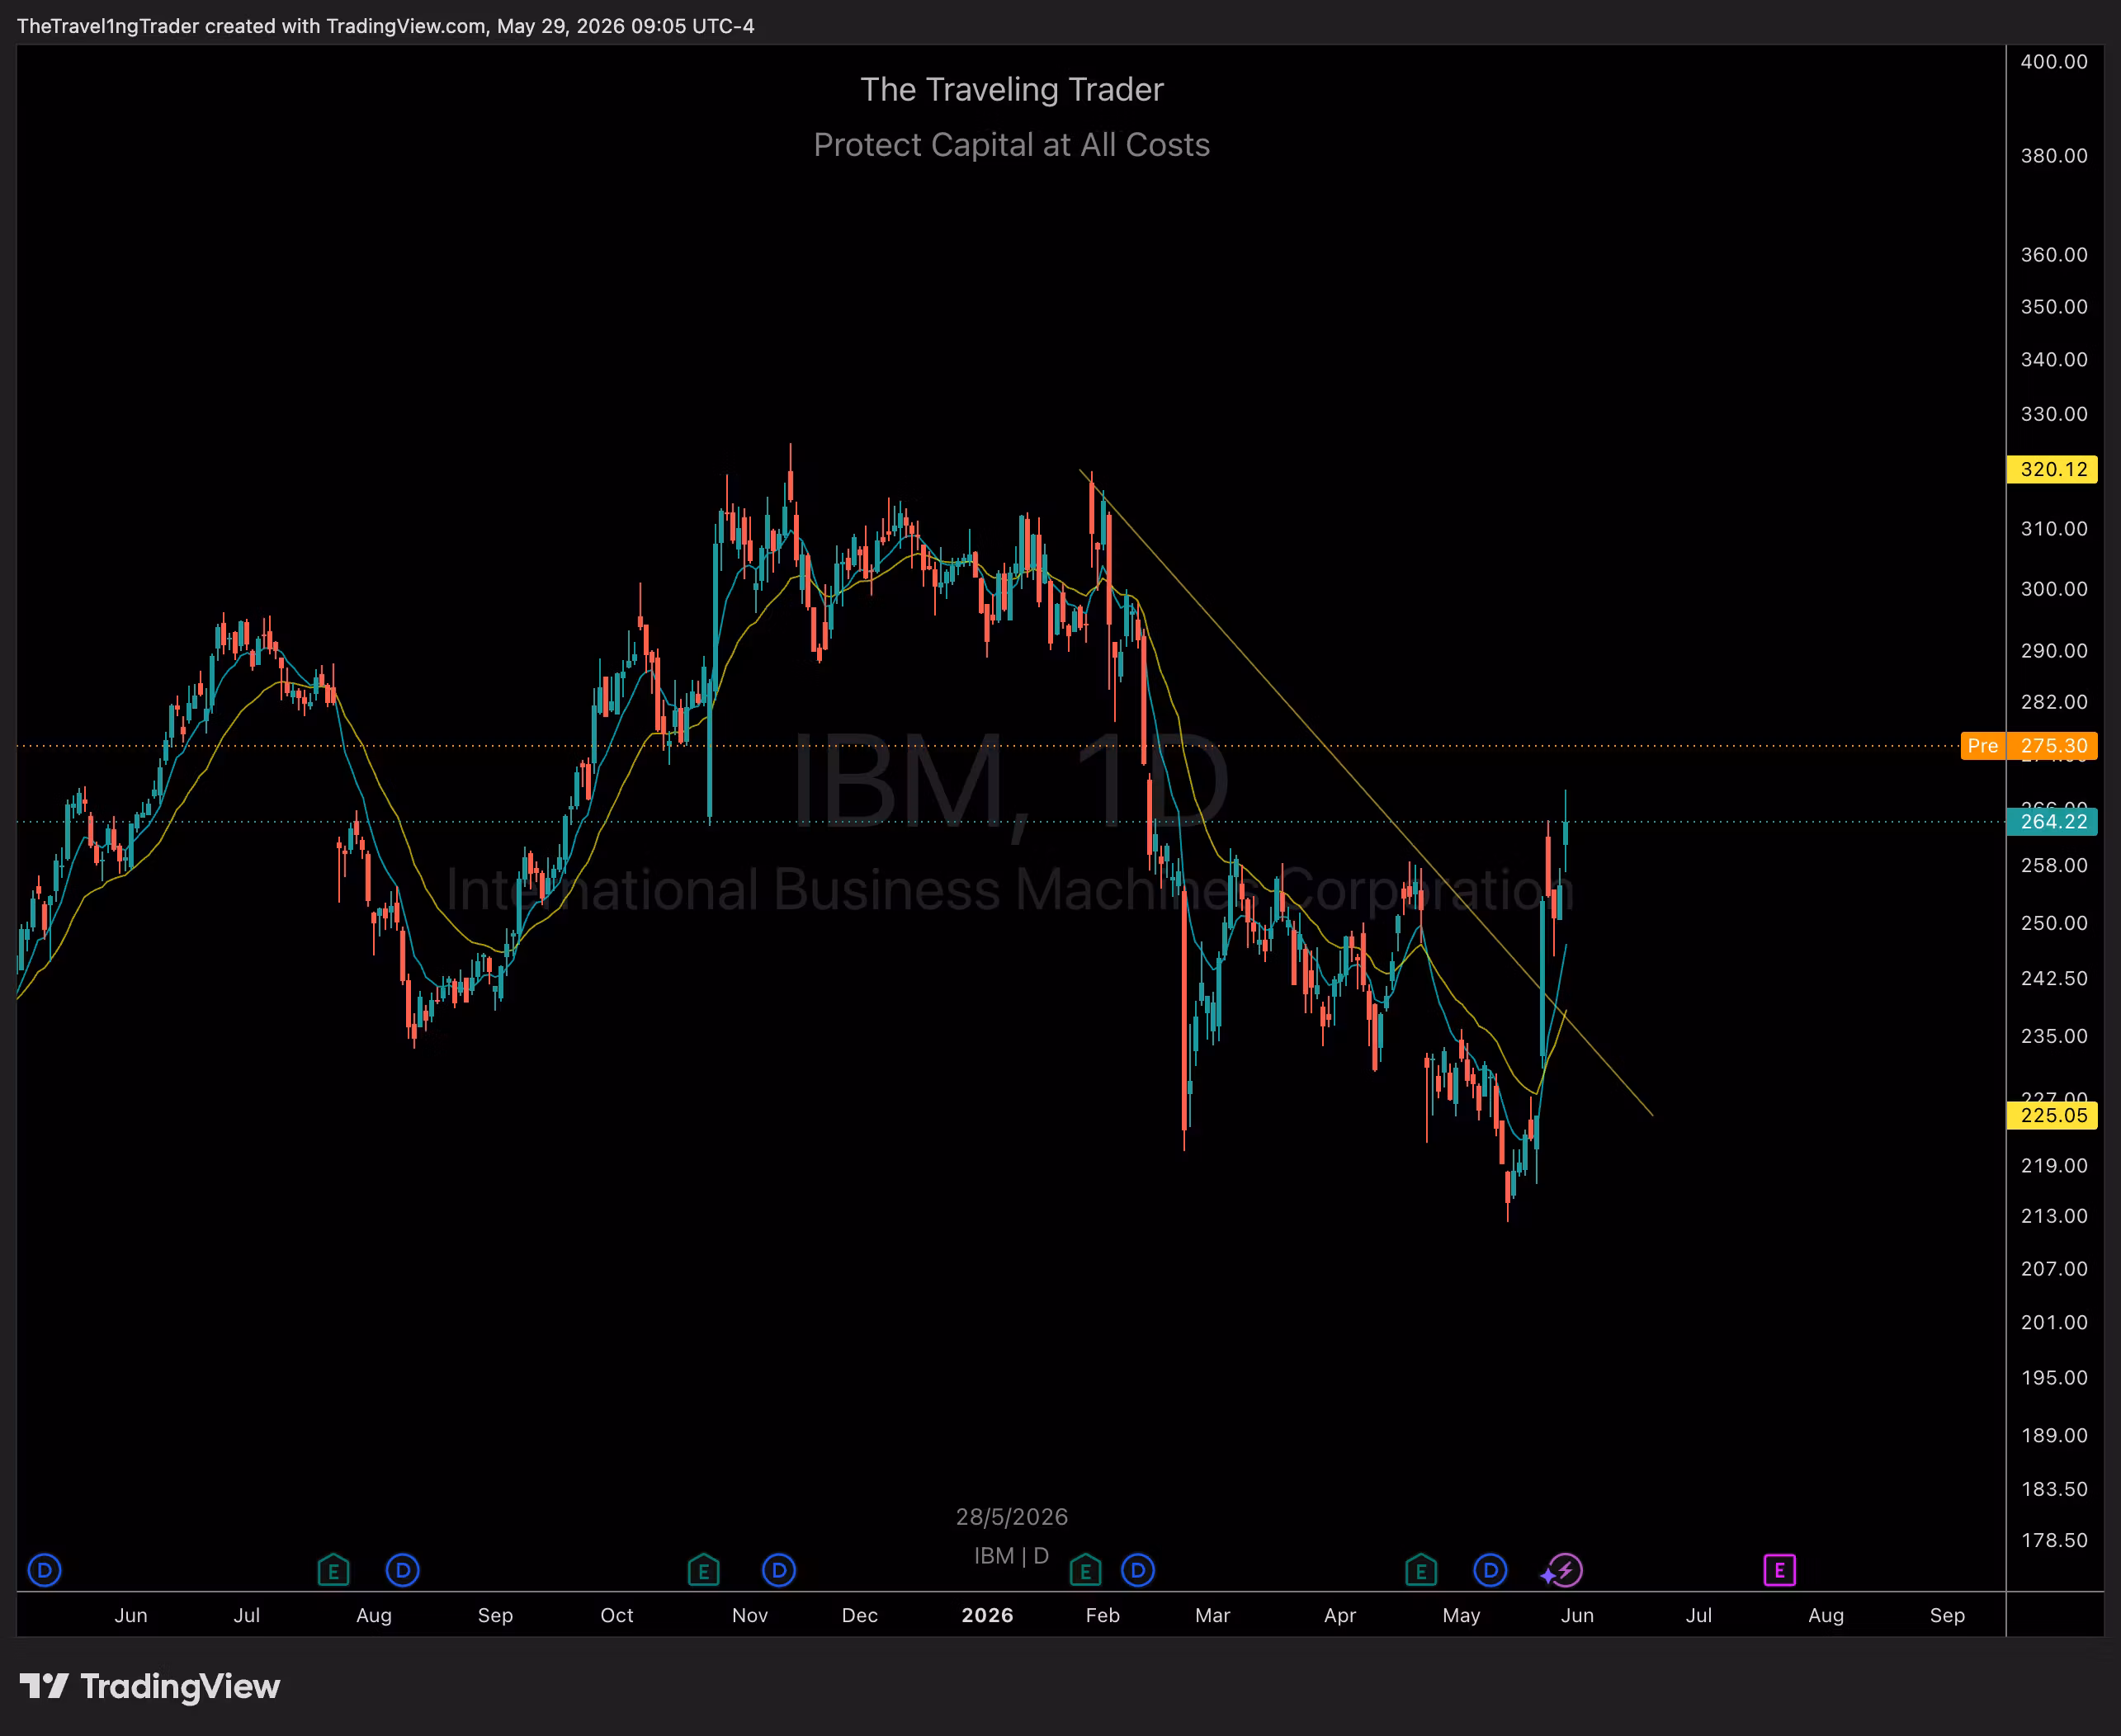Click the 300.00 price axis label

coord(2054,589)
